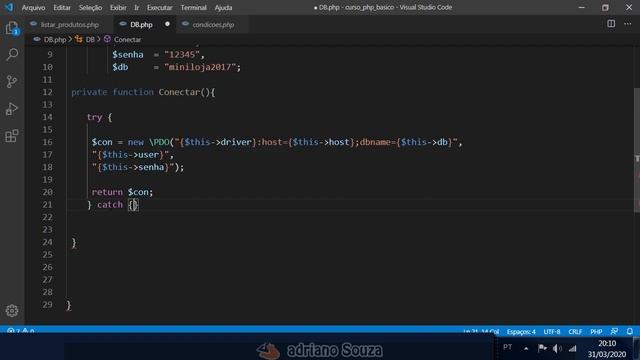
Task: Click the 'private' keyword on line 12
Action: pyautogui.click(x=89, y=92)
